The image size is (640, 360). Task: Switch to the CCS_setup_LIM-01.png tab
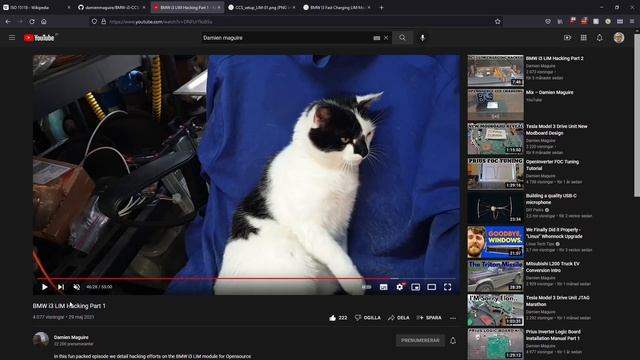tap(260, 7)
